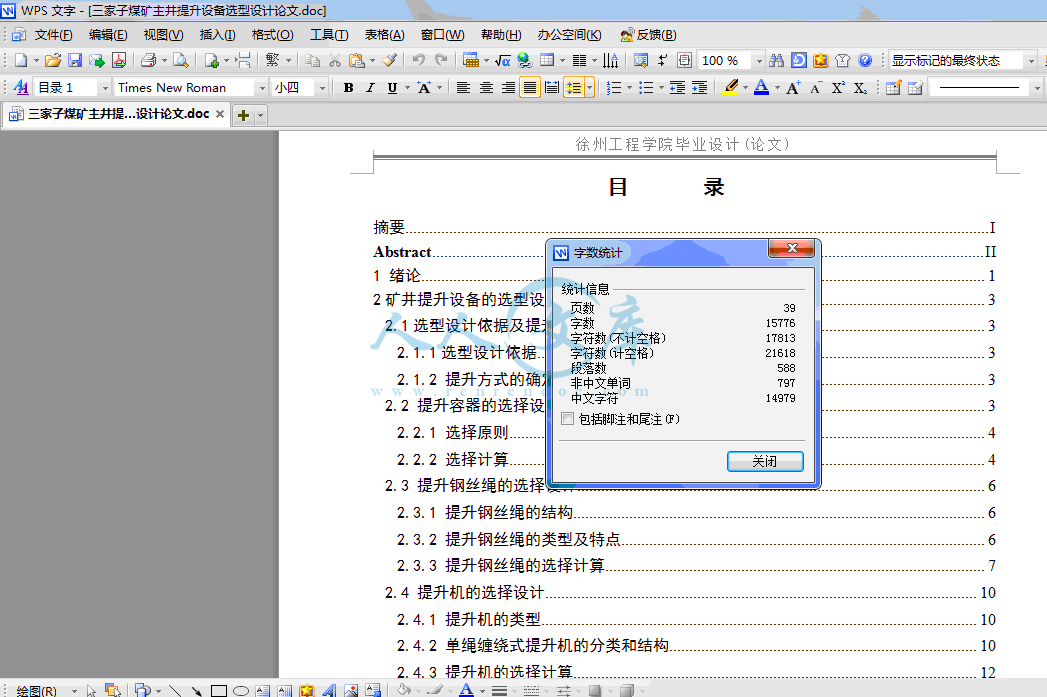This screenshot has width=1047, height=697.
Task: Expand the highlight color dropdown arrow
Action: (x=745, y=87)
